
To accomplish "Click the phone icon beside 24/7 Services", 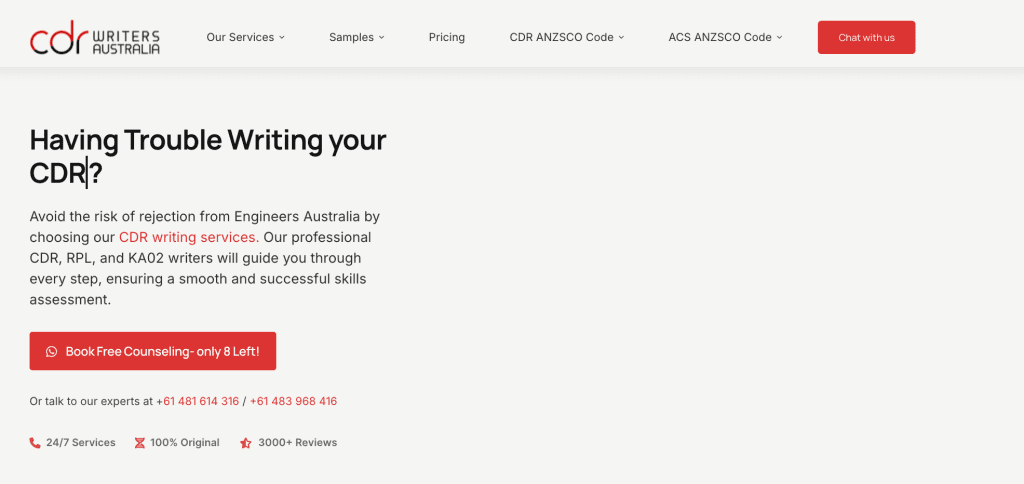I will (x=35, y=443).
